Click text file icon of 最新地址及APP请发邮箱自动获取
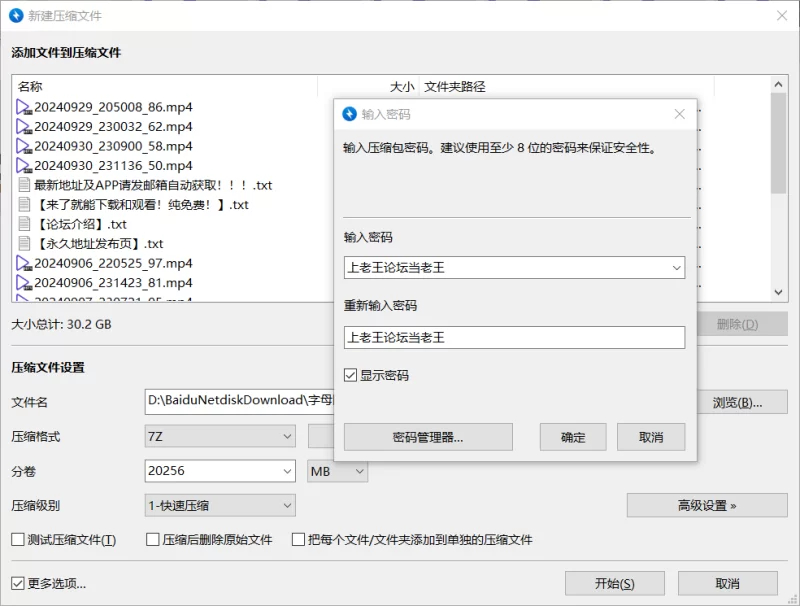The width and height of the screenshot is (800, 606). click(x=24, y=185)
